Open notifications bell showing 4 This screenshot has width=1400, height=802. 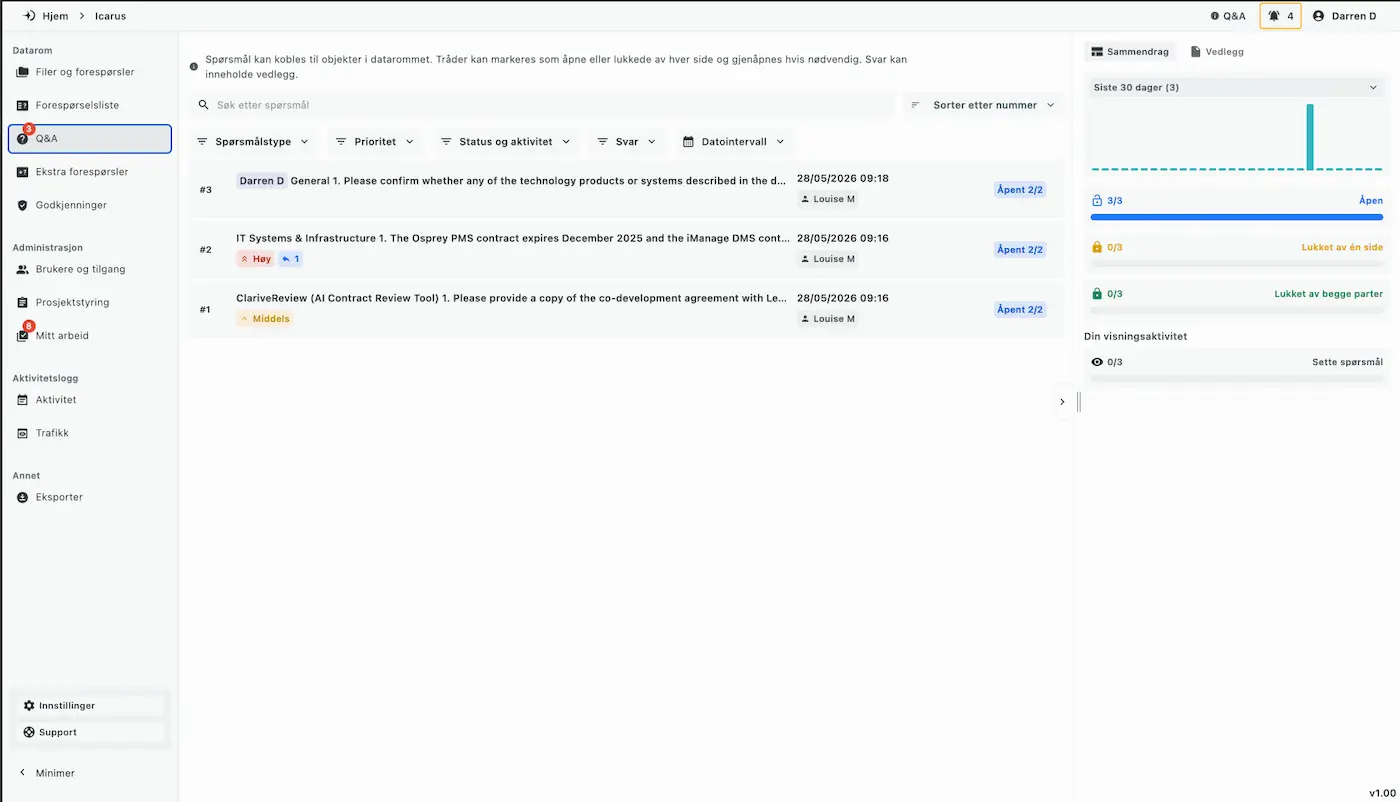1280,16
